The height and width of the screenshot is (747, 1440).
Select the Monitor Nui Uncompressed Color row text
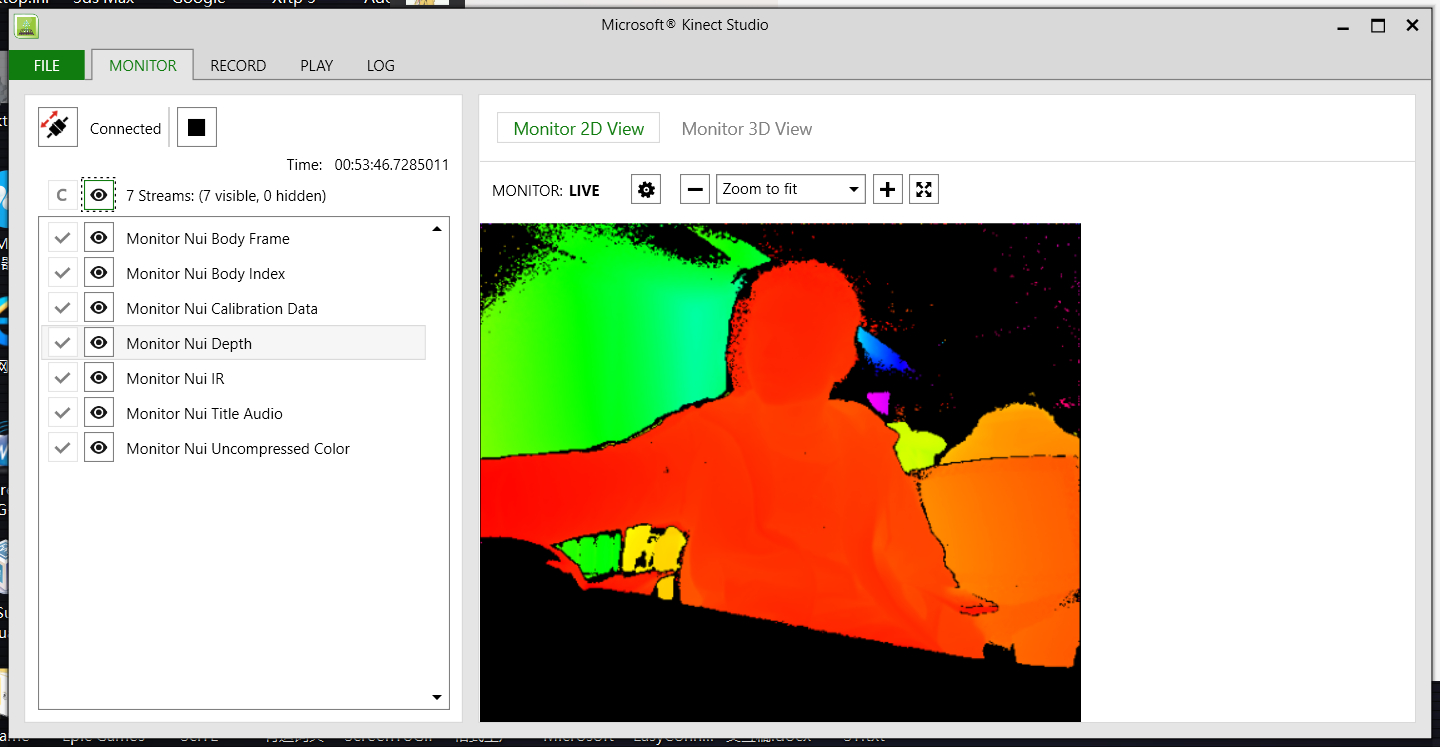pos(238,448)
